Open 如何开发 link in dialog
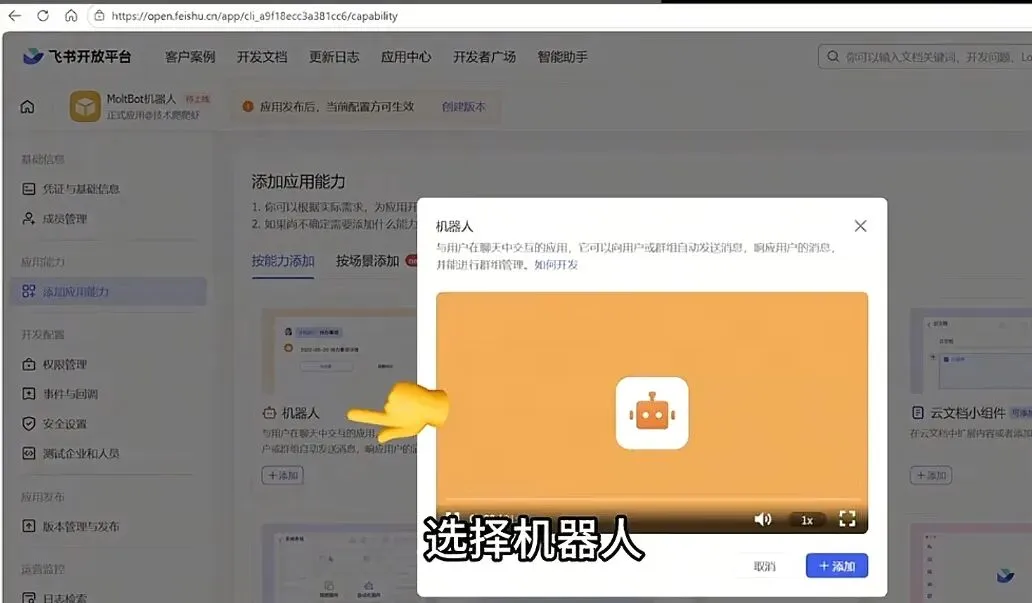This screenshot has height=603, width=1032. 556,265
